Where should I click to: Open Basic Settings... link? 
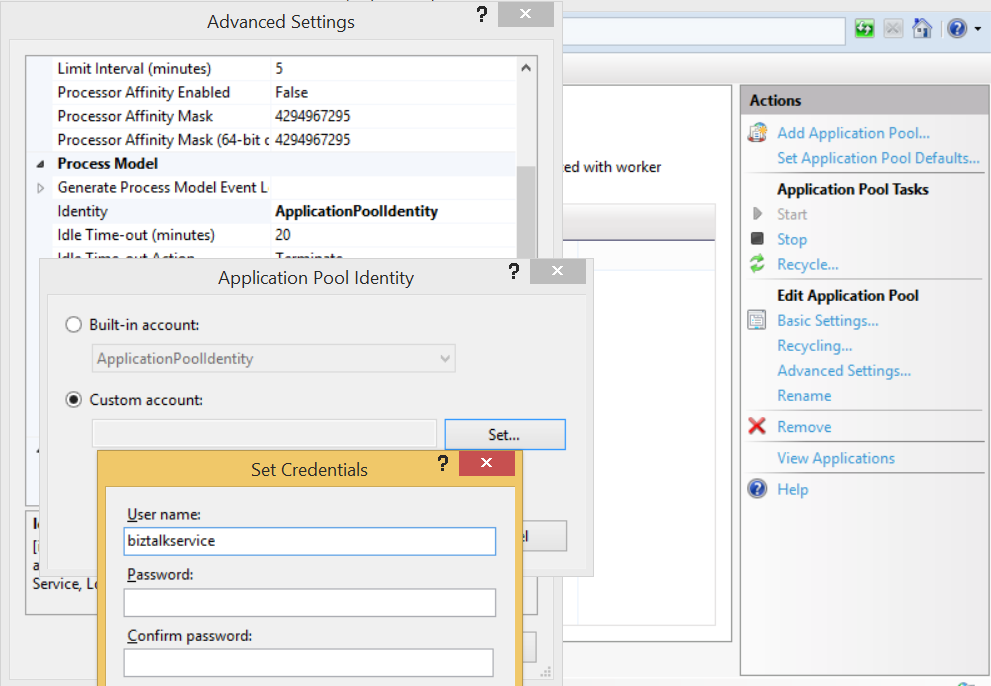[828, 321]
